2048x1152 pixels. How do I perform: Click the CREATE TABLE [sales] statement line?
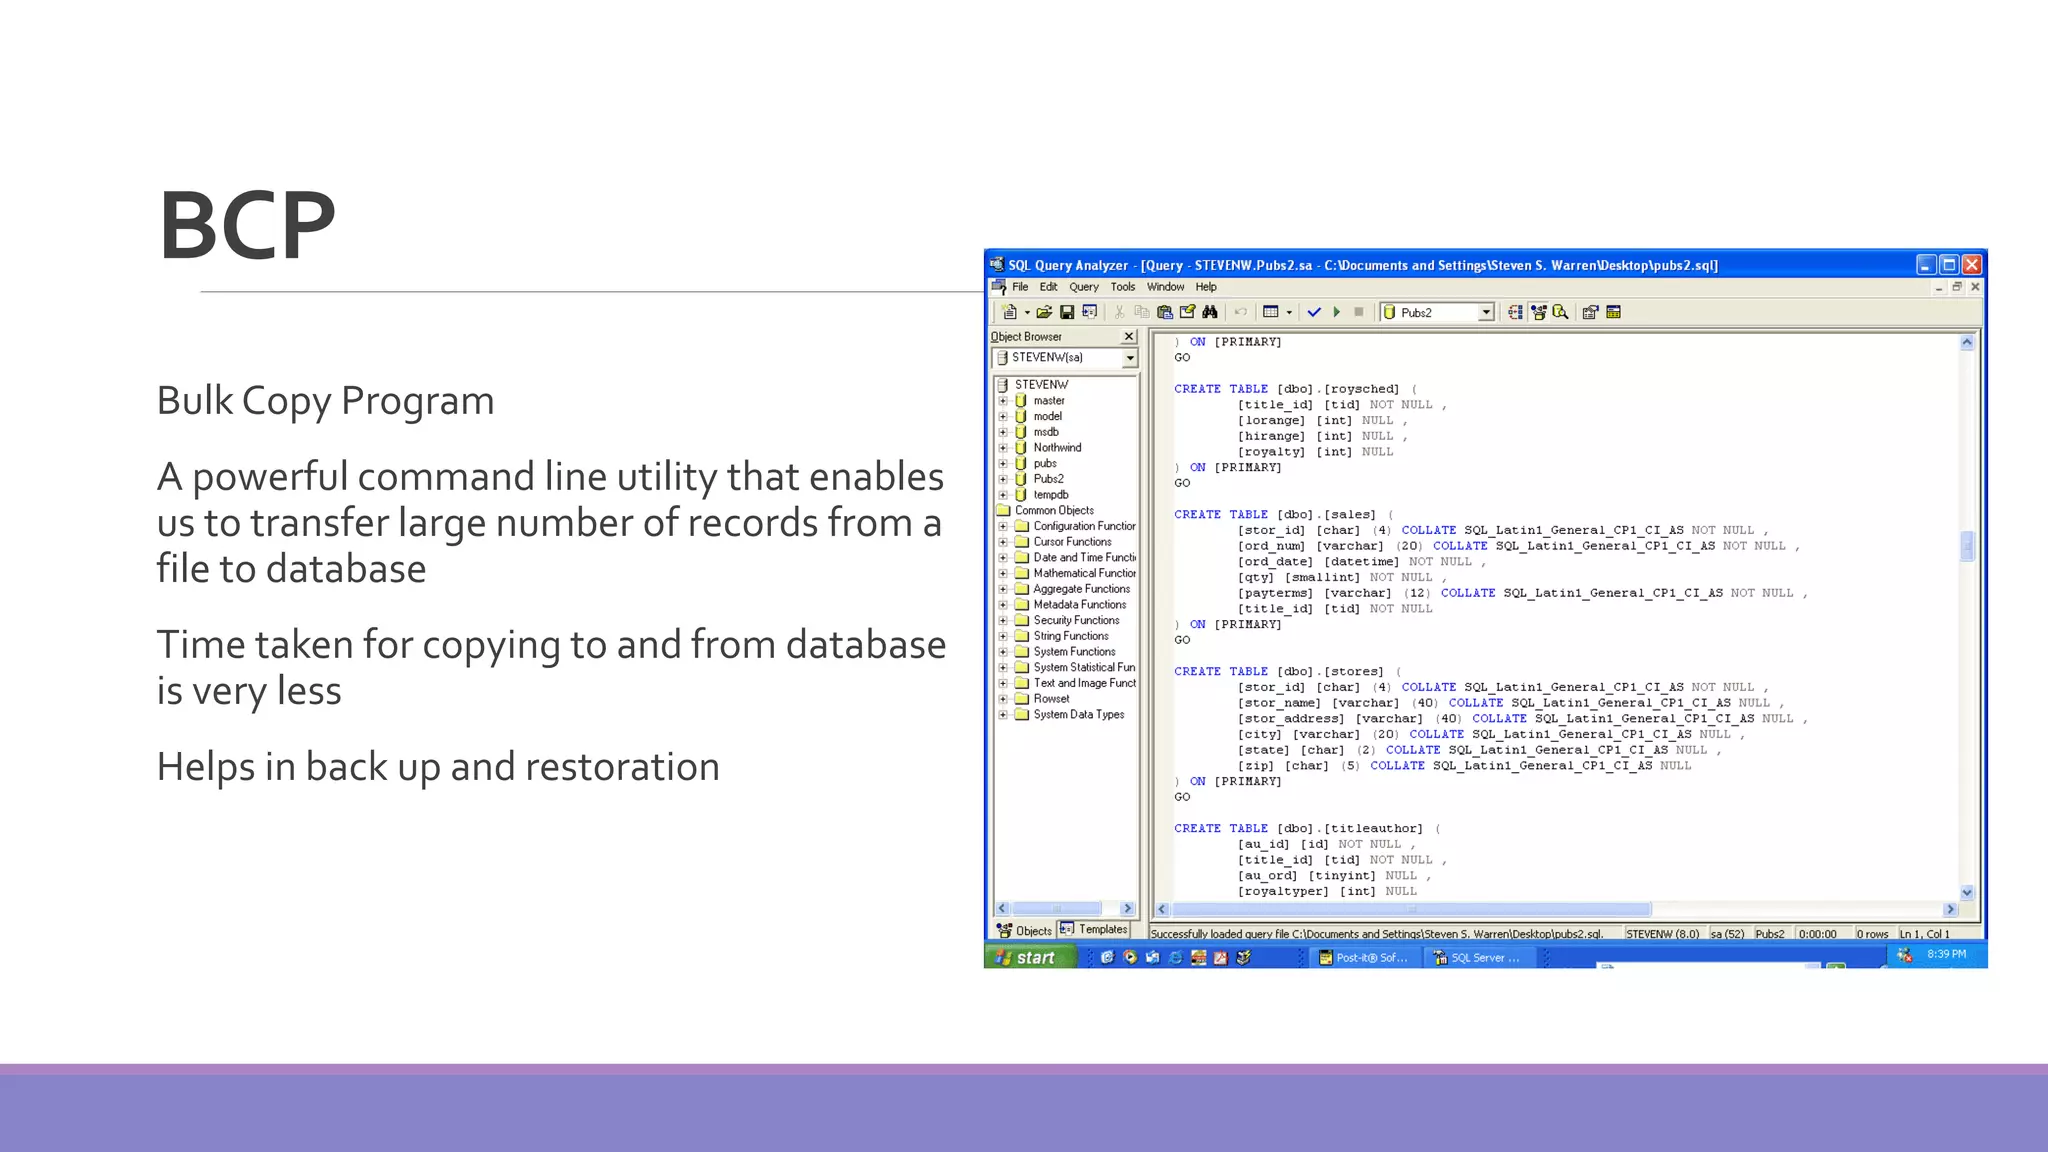click(1284, 515)
